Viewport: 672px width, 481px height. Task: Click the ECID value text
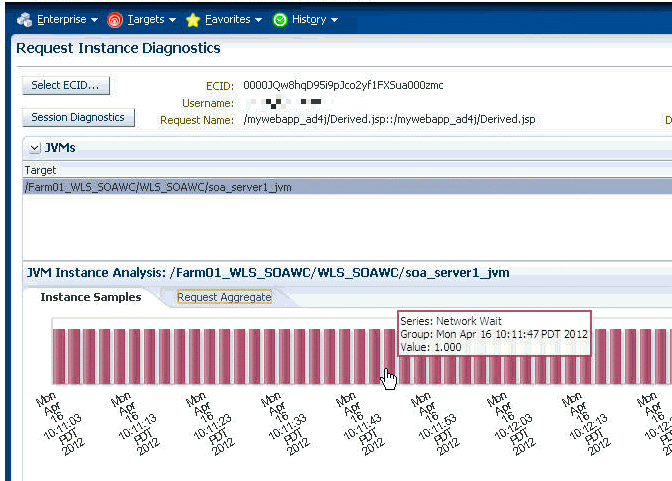pyautogui.click(x=343, y=85)
